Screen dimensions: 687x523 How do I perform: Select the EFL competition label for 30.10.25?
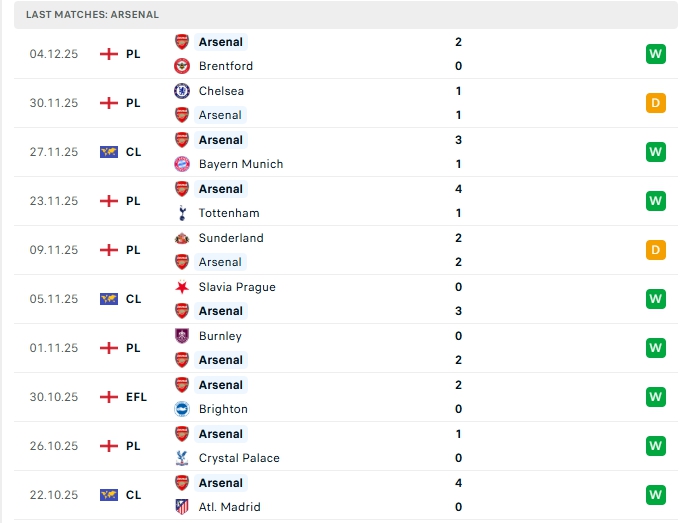(136, 397)
